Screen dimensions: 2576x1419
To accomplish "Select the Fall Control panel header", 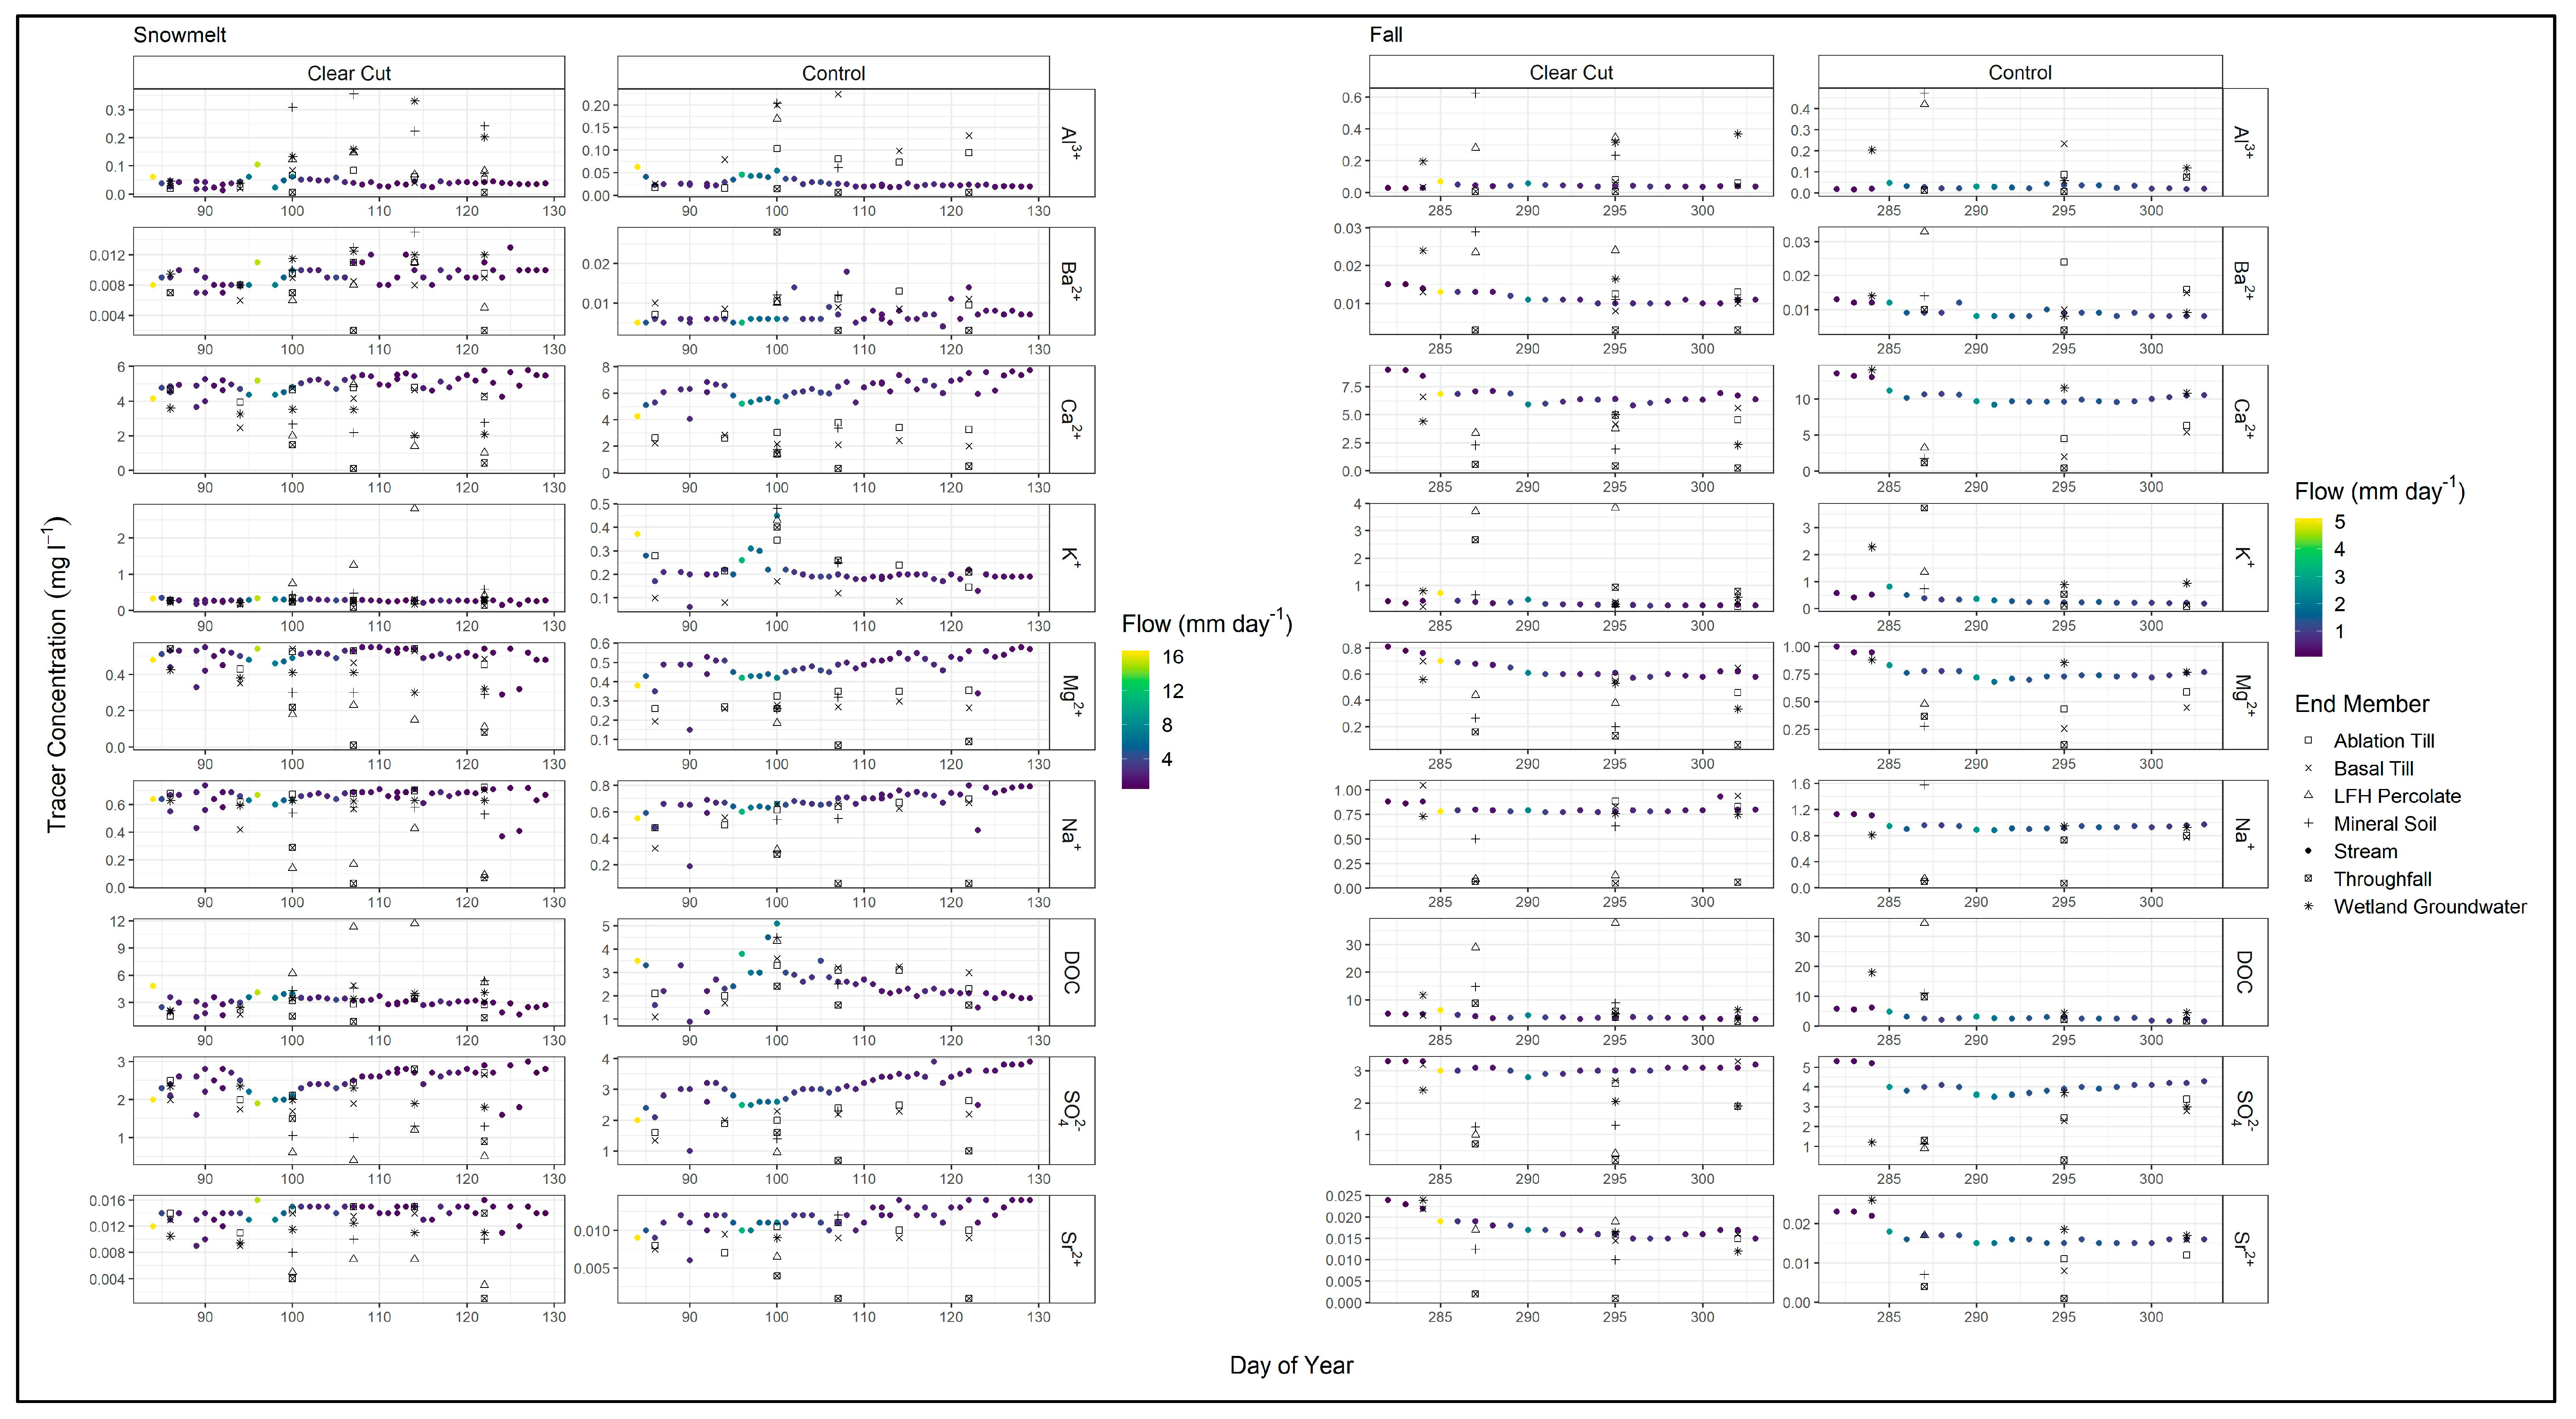I will click(x=2019, y=72).
